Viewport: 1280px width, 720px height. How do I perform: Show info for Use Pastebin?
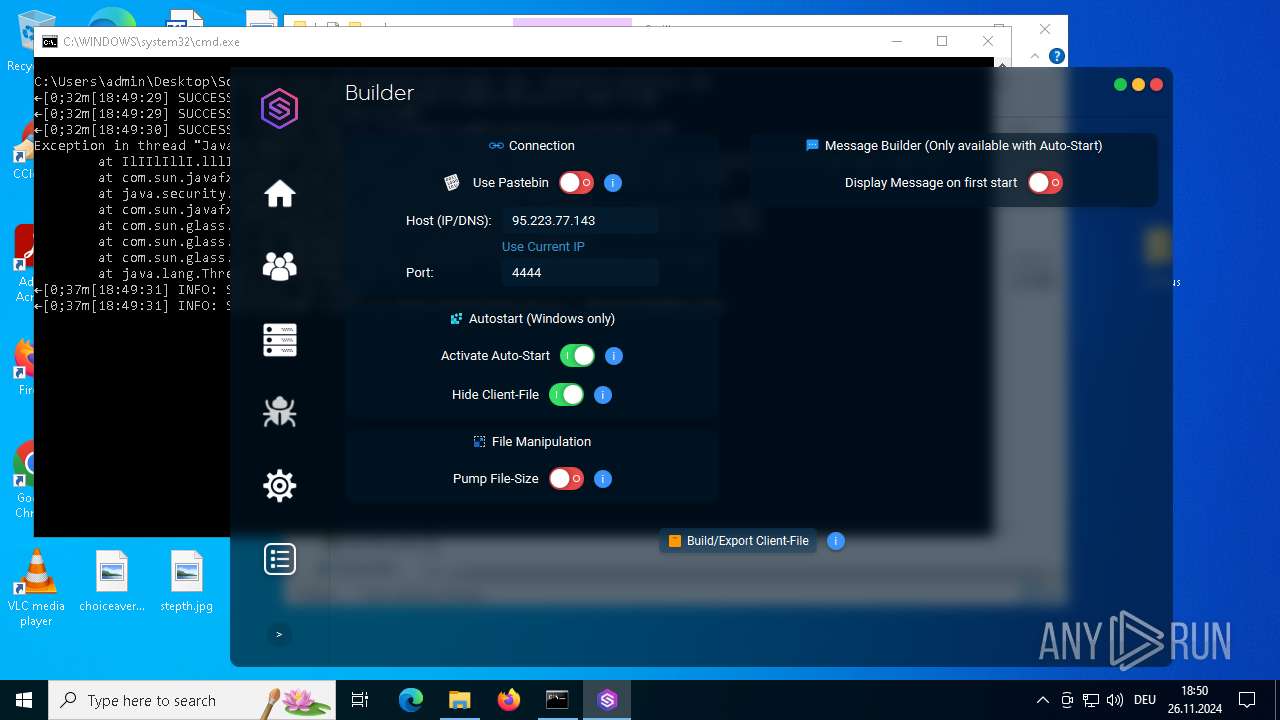click(614, 183)
